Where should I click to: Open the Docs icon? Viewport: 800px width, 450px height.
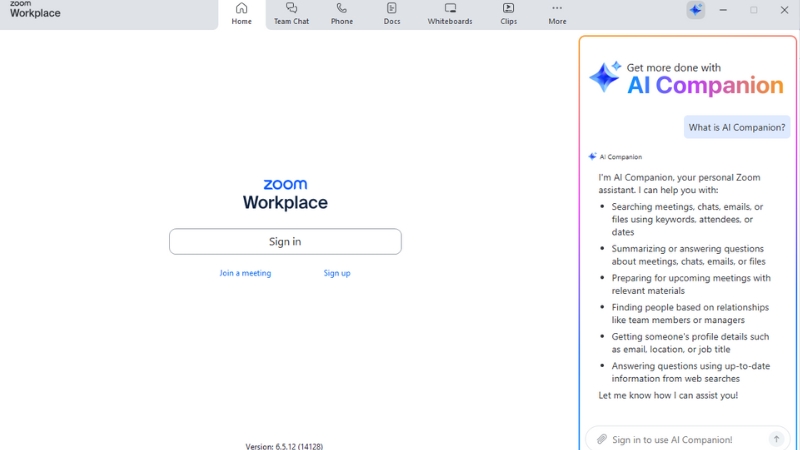[x=392, y=8]
